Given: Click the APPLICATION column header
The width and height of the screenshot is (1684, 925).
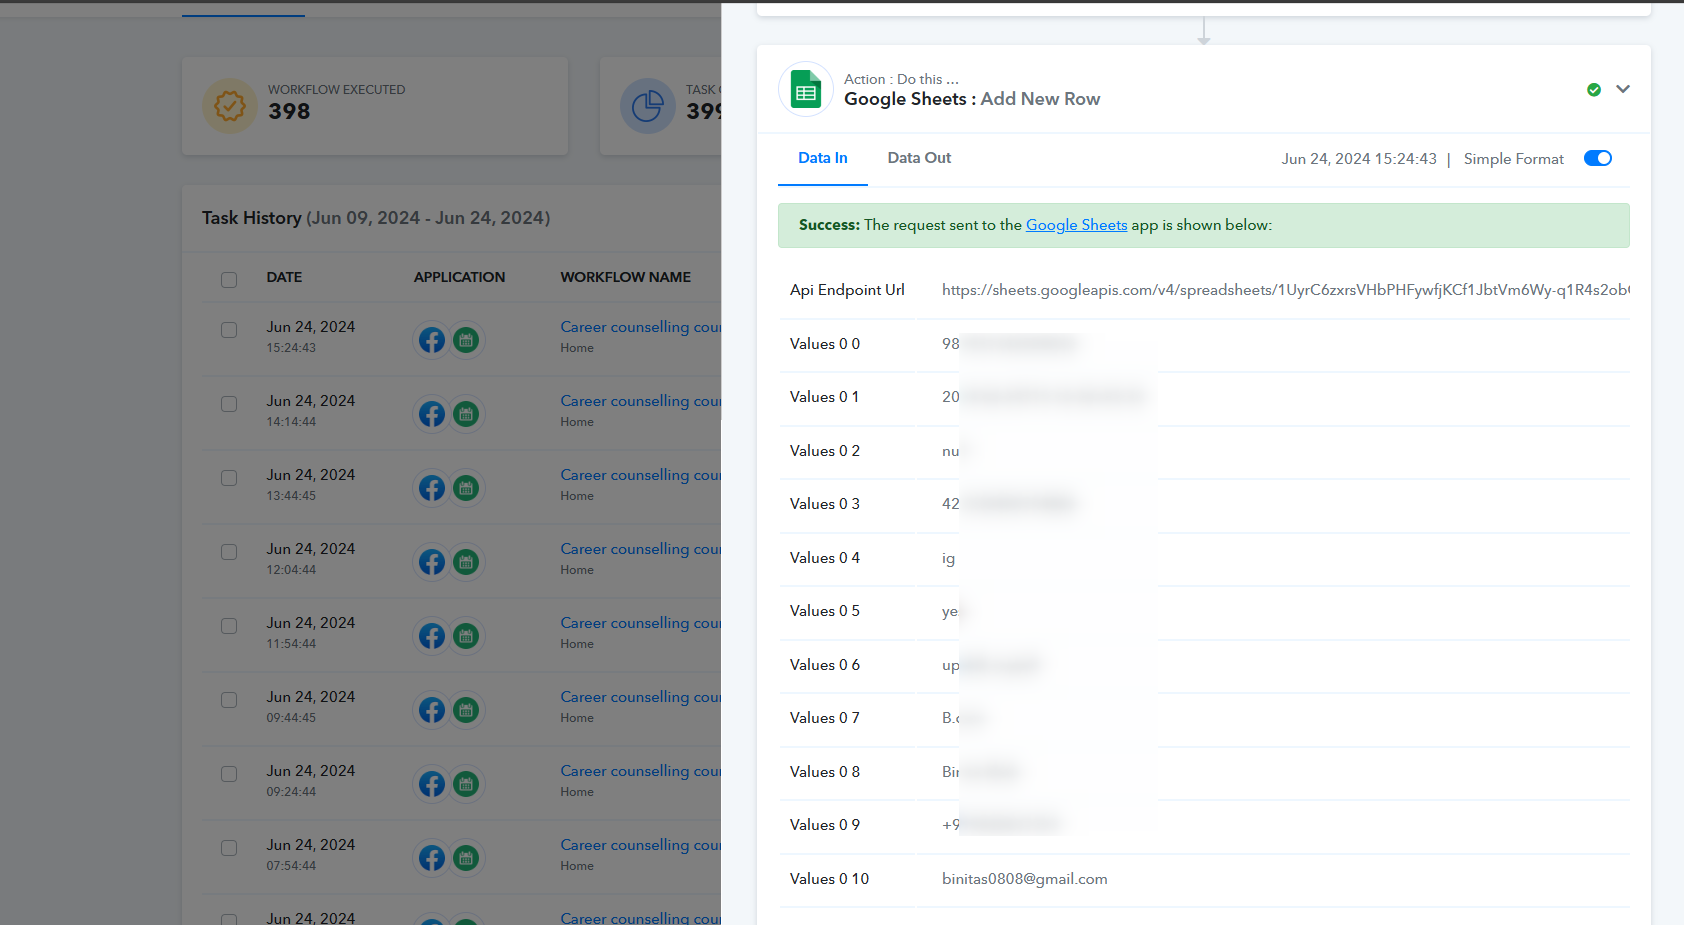Looking at the screenshot, I should [460, 277].
